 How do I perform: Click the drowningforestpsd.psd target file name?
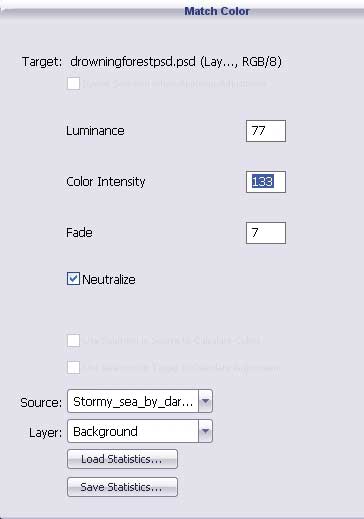click(133, 62)
